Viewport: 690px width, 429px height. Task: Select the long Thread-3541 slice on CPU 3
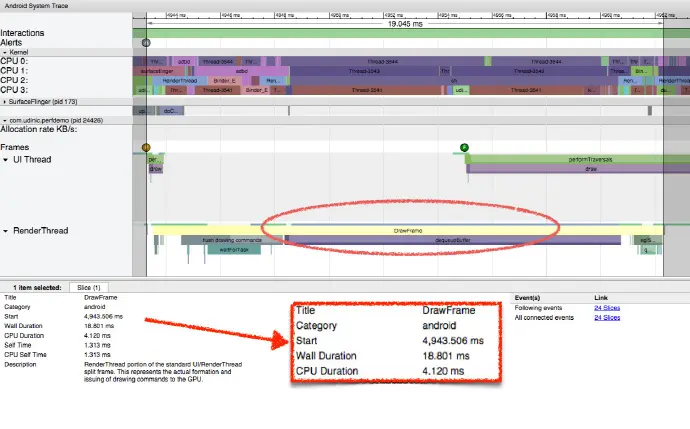[367, 90]
